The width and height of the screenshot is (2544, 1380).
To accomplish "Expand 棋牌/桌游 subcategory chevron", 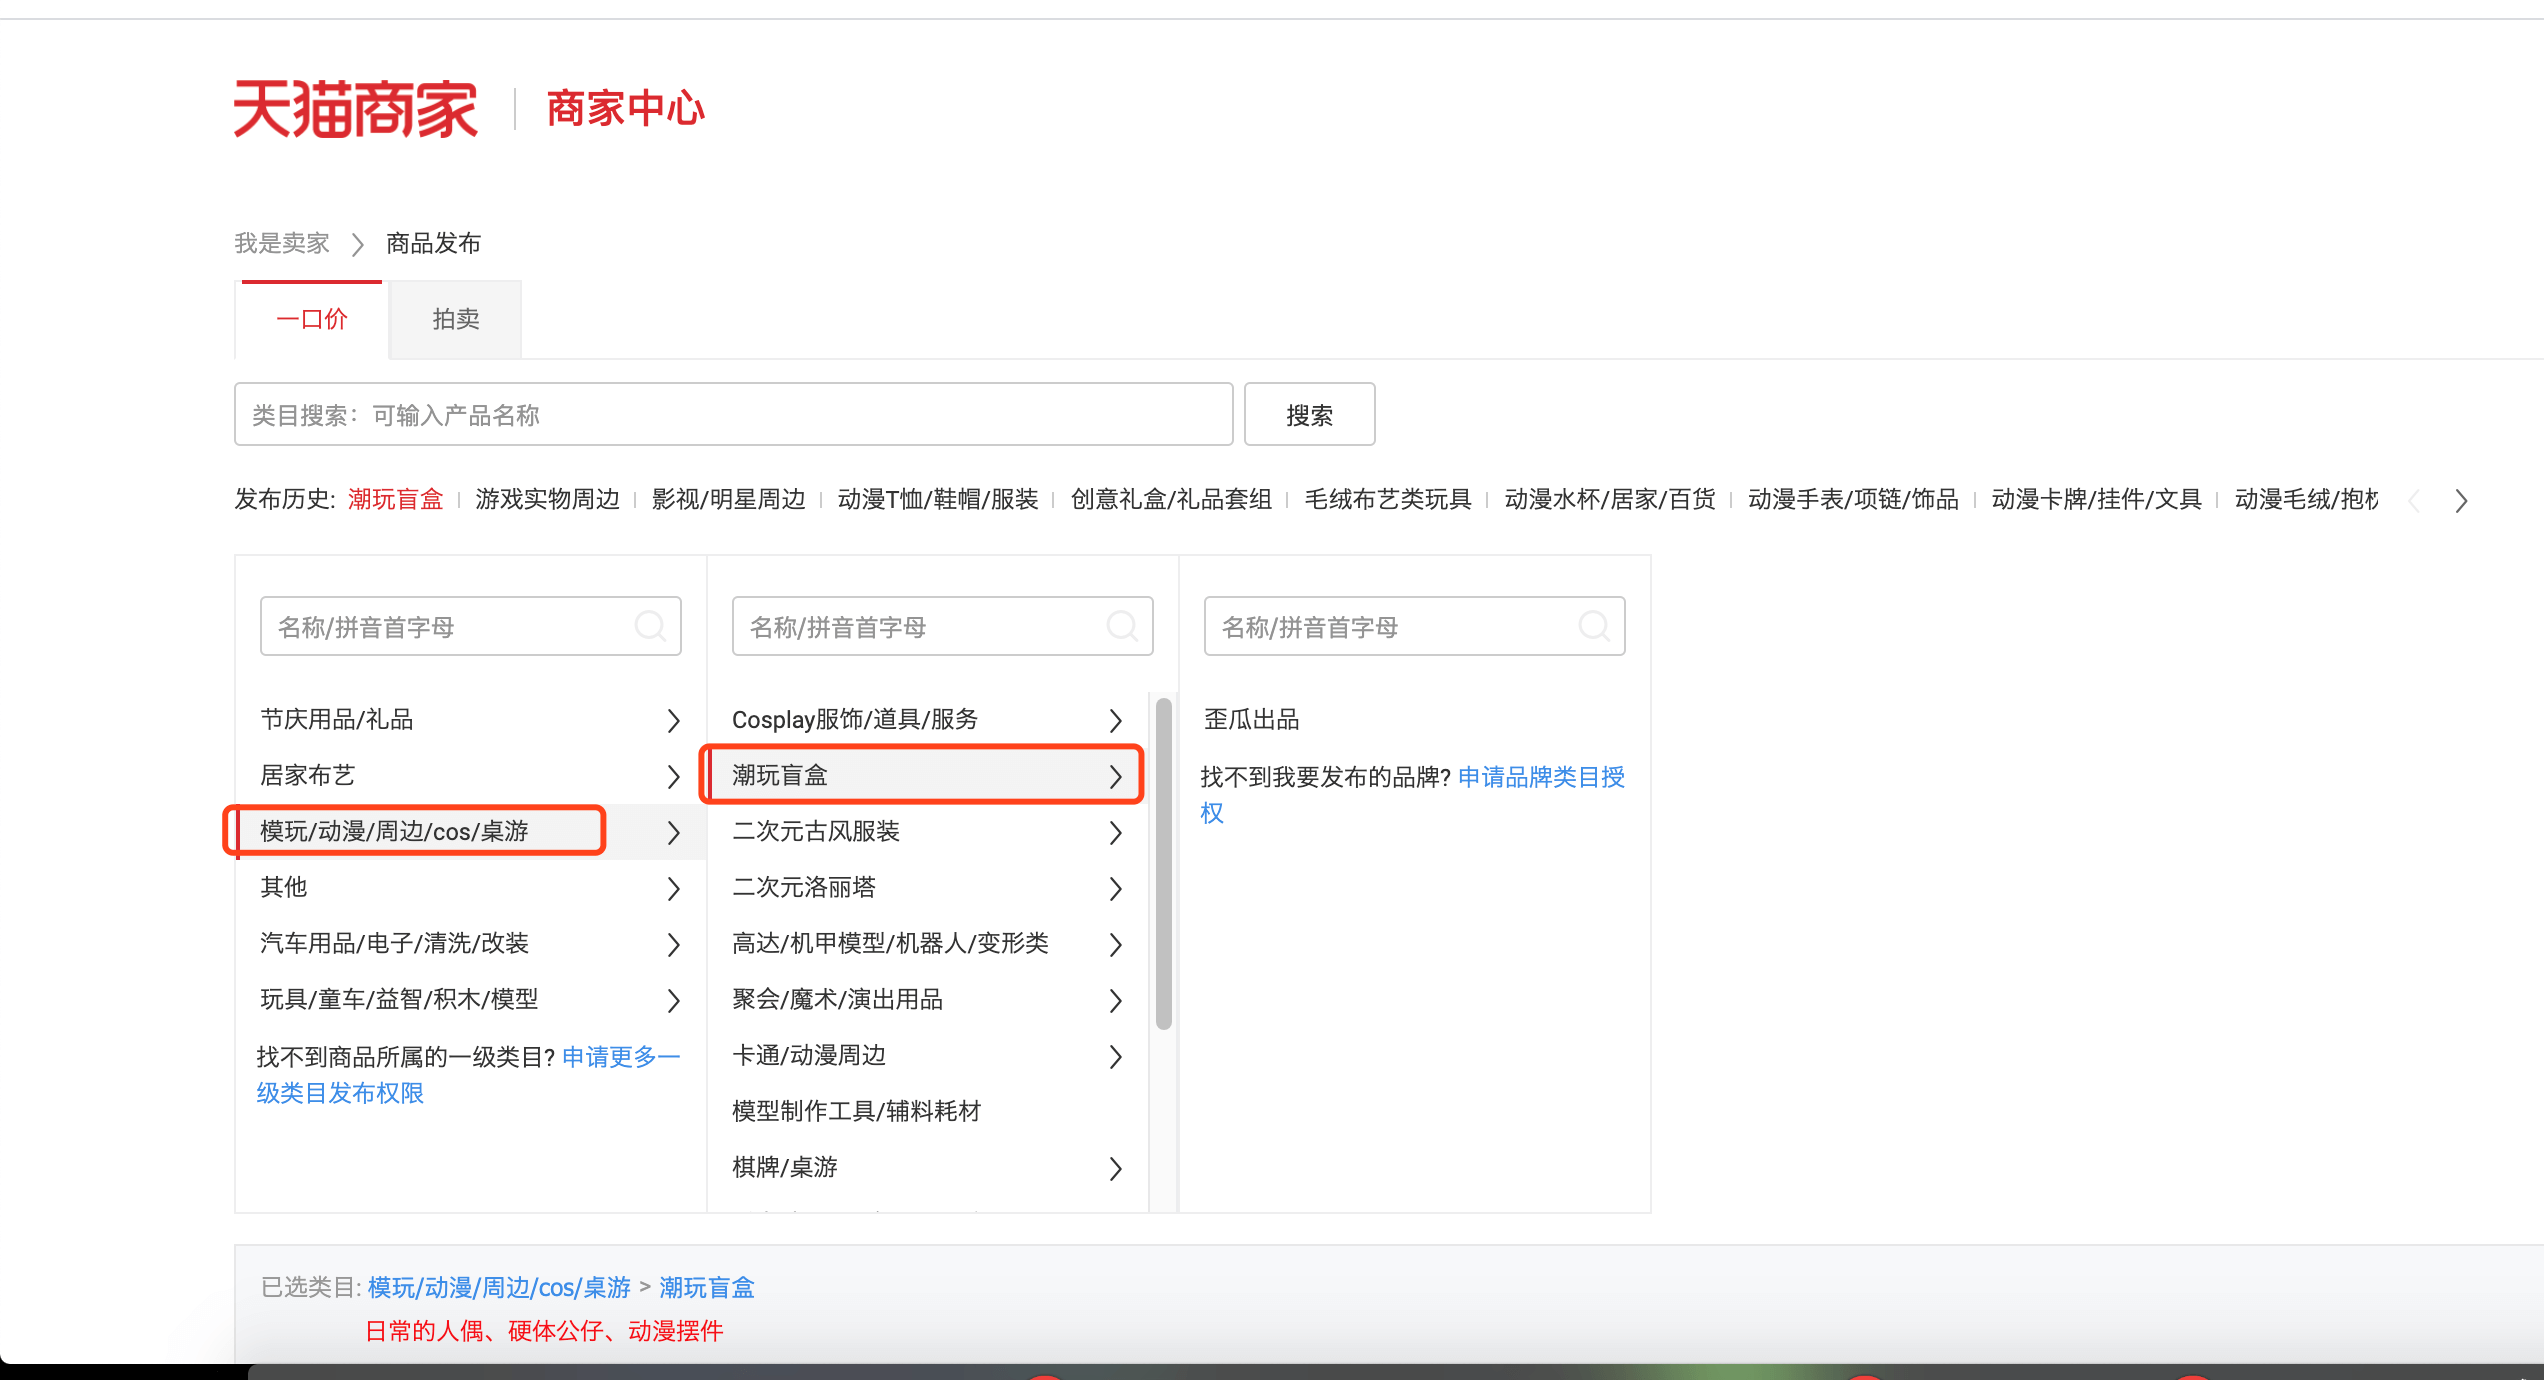I will pos(1115,1168).
